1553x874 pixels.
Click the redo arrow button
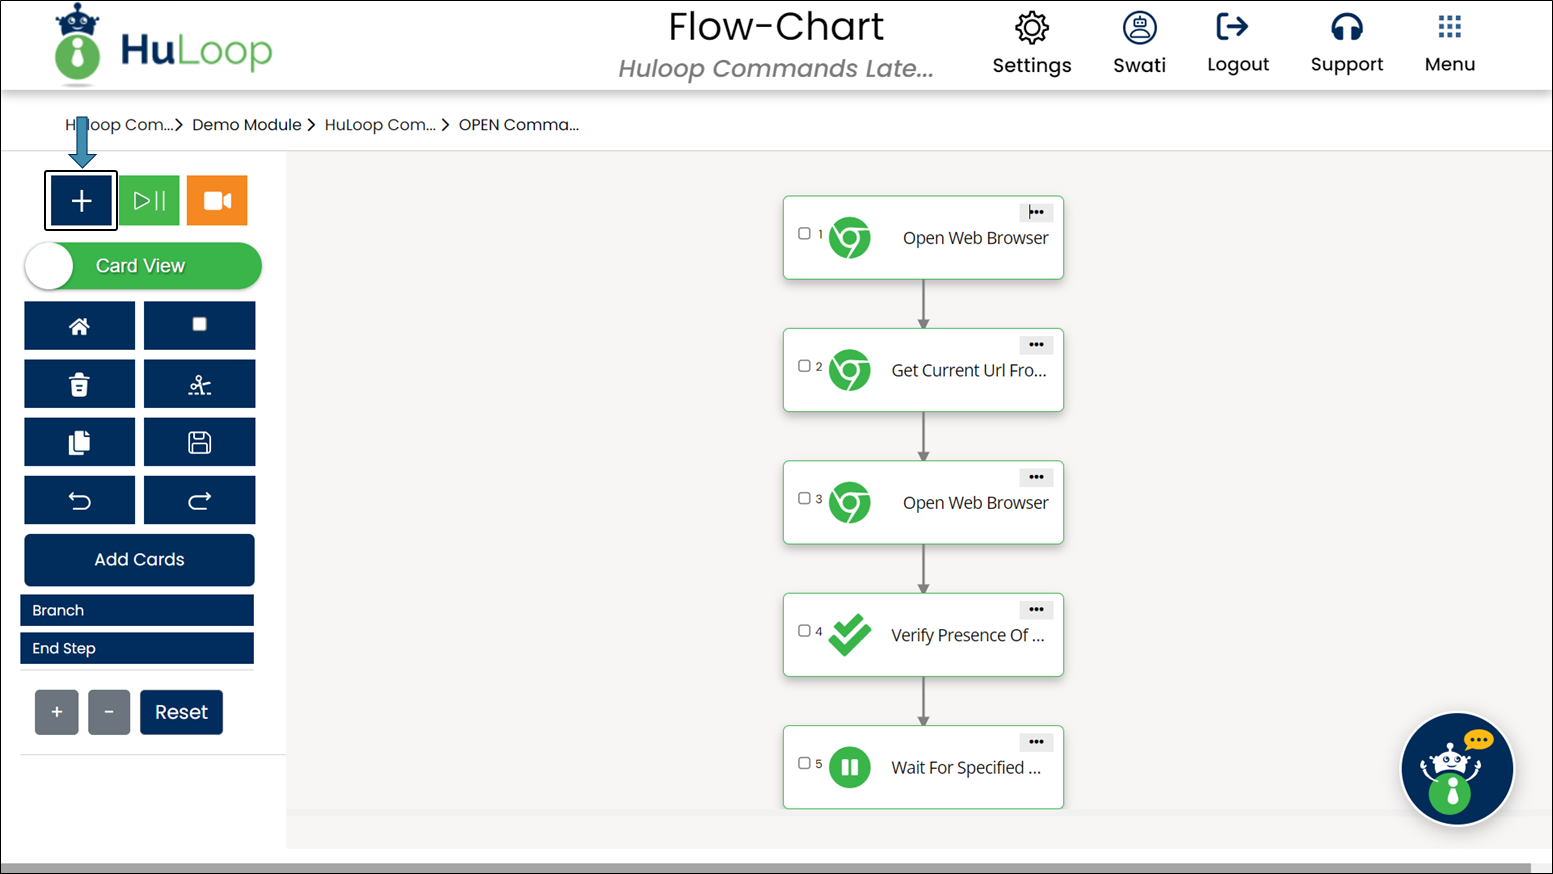pyautogui.click(x=199, y=500)
